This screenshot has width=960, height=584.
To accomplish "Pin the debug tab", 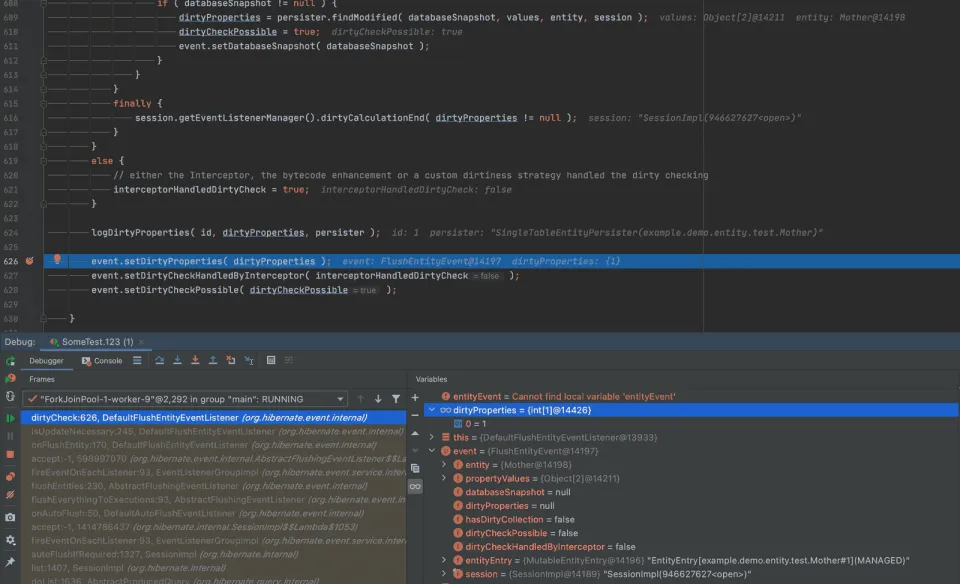I will pos(10,562).
